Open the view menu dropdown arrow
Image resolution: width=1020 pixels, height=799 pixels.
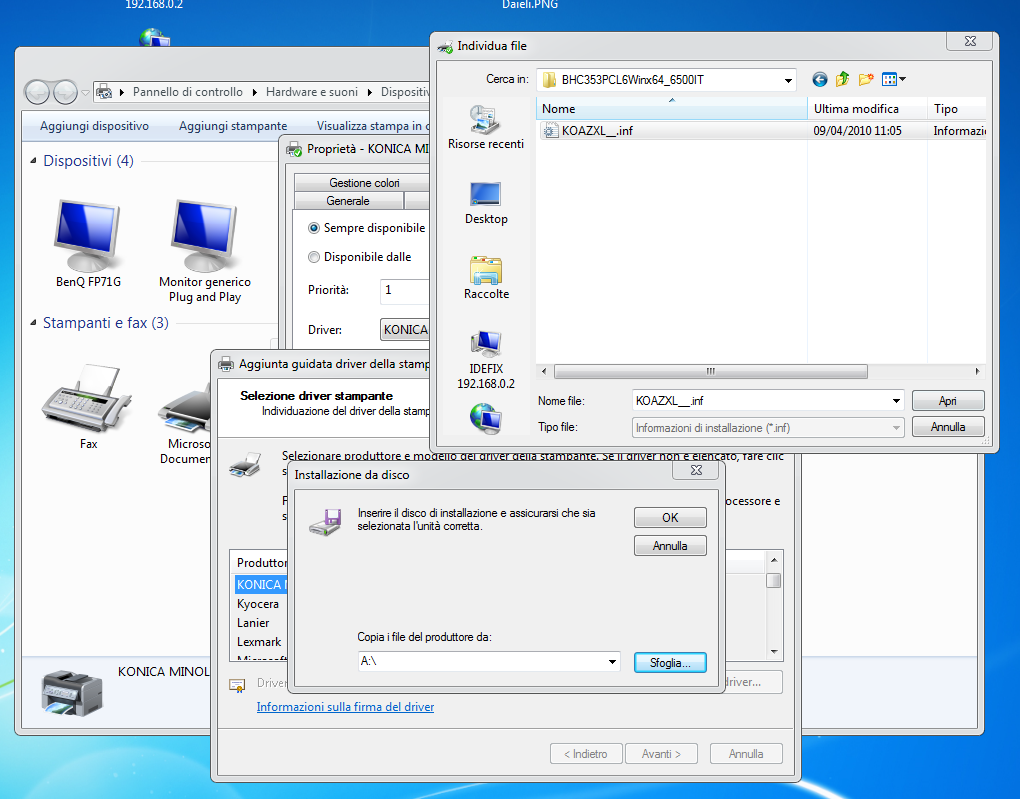pyautogui.click(x=903, y=79)
